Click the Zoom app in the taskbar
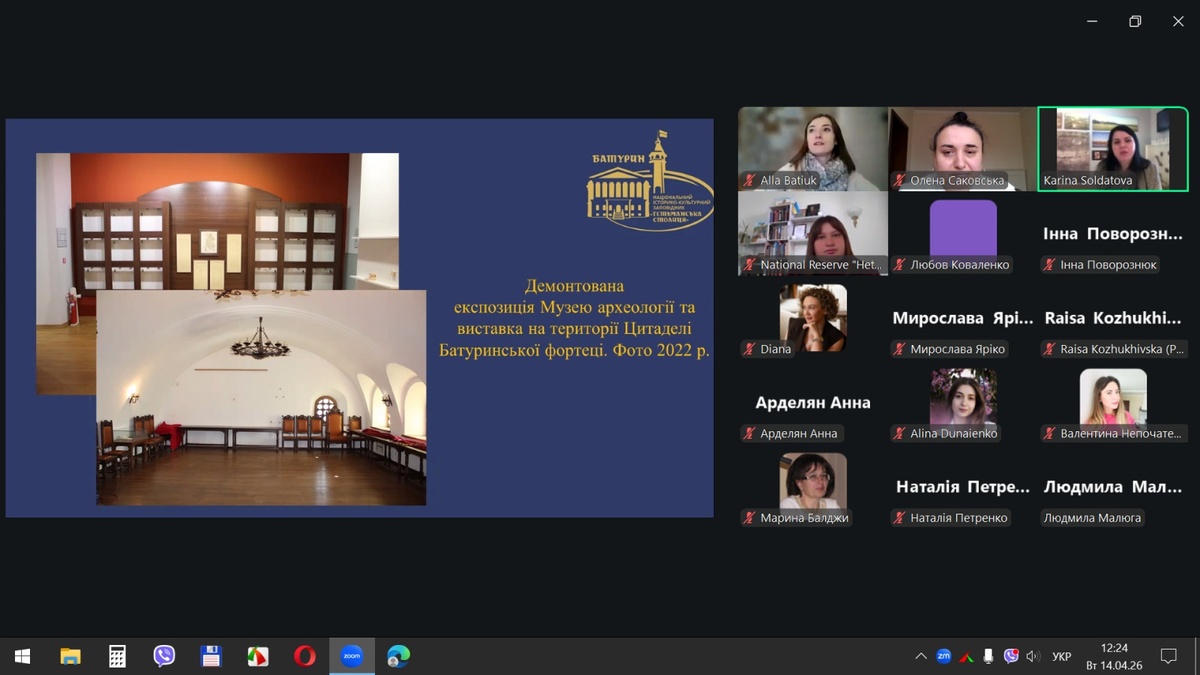Image resolution: width=1200 pixels, height=675 pixels. tap(351, 656)
